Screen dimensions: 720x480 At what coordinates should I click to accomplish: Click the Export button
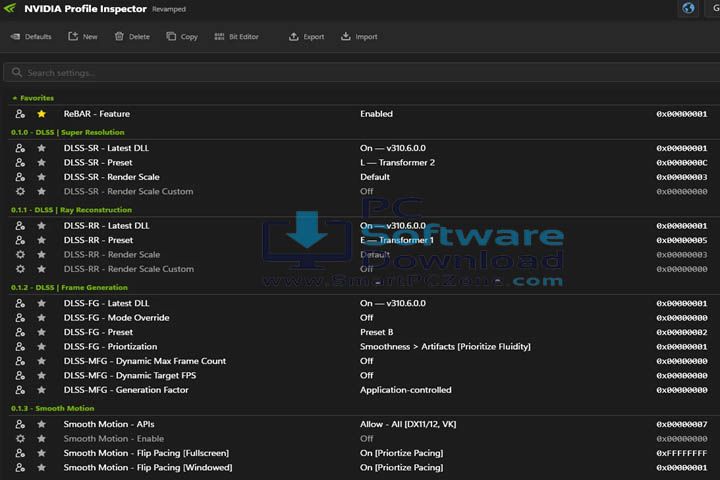tap(307, 37)
